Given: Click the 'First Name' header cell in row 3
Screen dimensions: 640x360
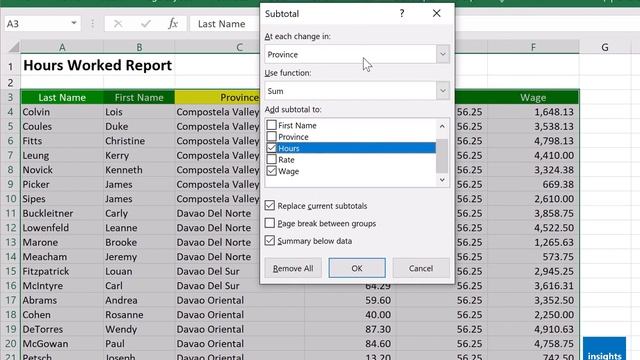Looking at the screenshot, I should pyautogui.click(x=139, y=97).
